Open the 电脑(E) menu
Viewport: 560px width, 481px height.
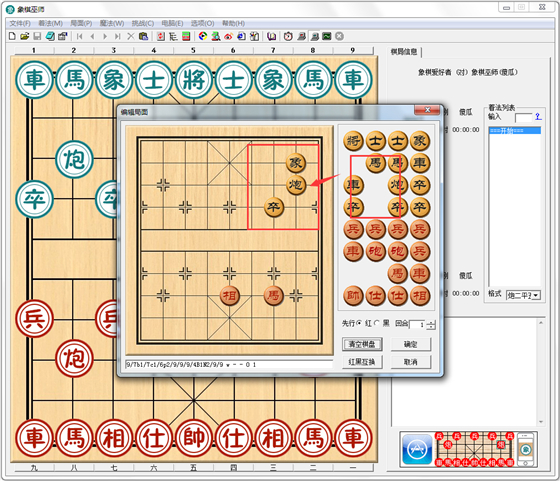172,23
